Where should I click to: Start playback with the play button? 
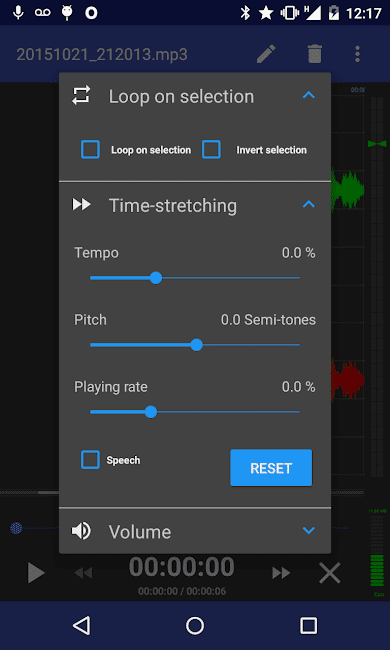click(x=36, y=573)
